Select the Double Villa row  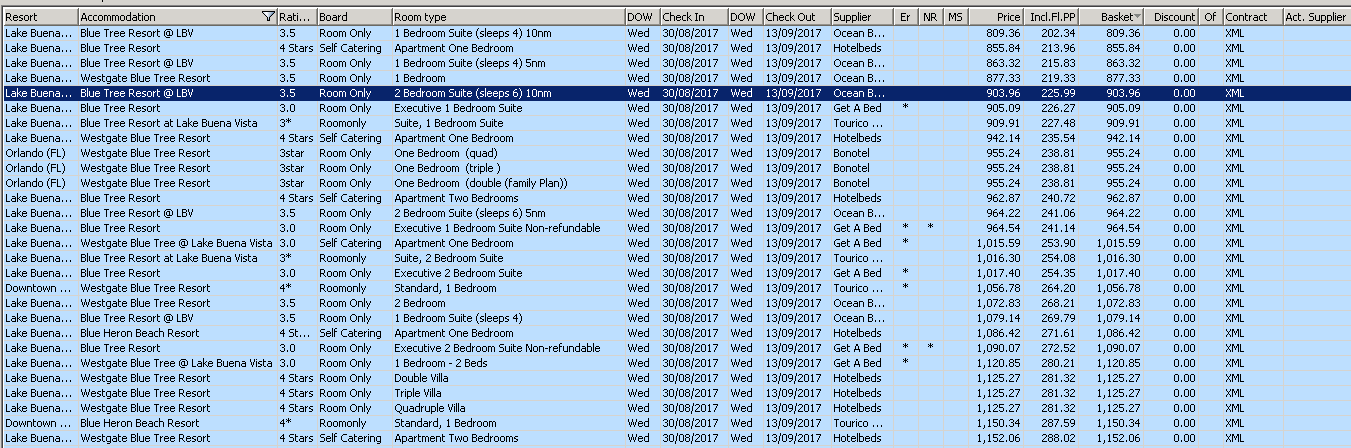click(x=675, y=378)
